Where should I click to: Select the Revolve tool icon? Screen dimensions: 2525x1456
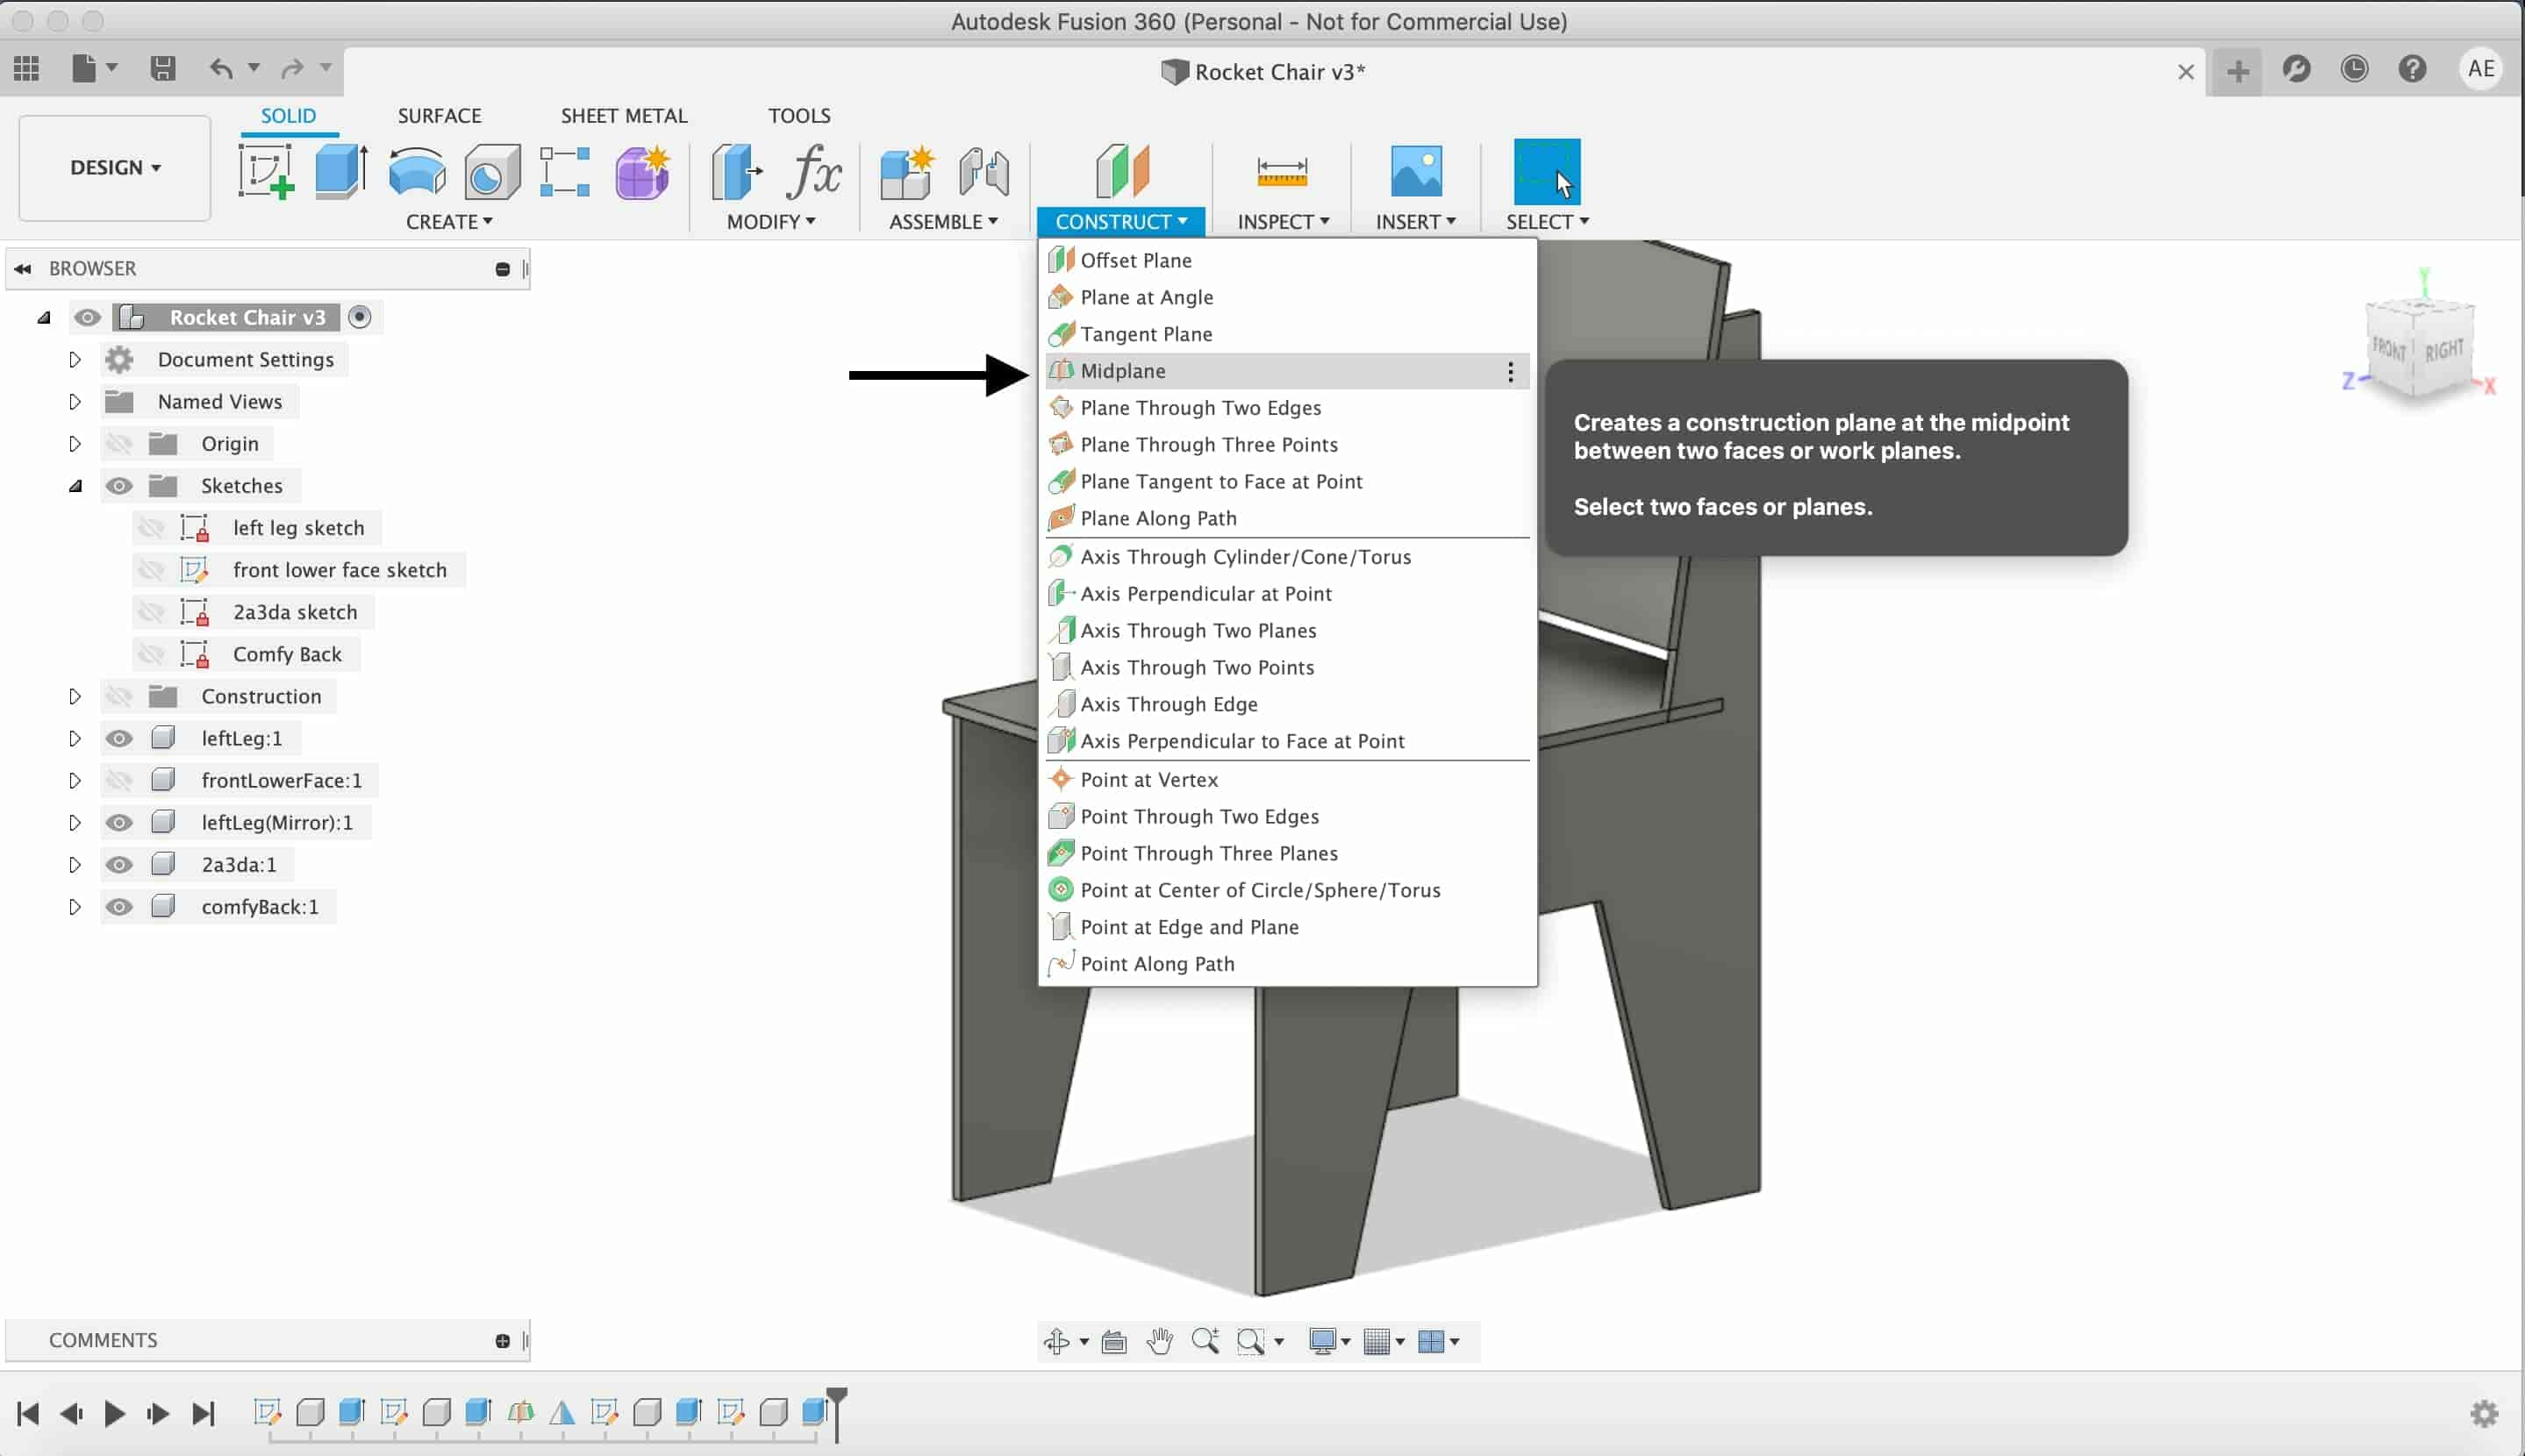(417, 171)
